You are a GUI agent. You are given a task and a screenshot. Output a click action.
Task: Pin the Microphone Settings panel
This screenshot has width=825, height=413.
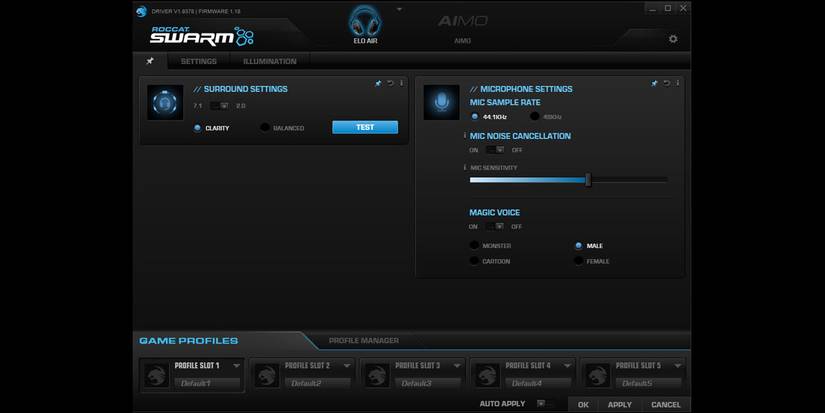tap(654, 83)
